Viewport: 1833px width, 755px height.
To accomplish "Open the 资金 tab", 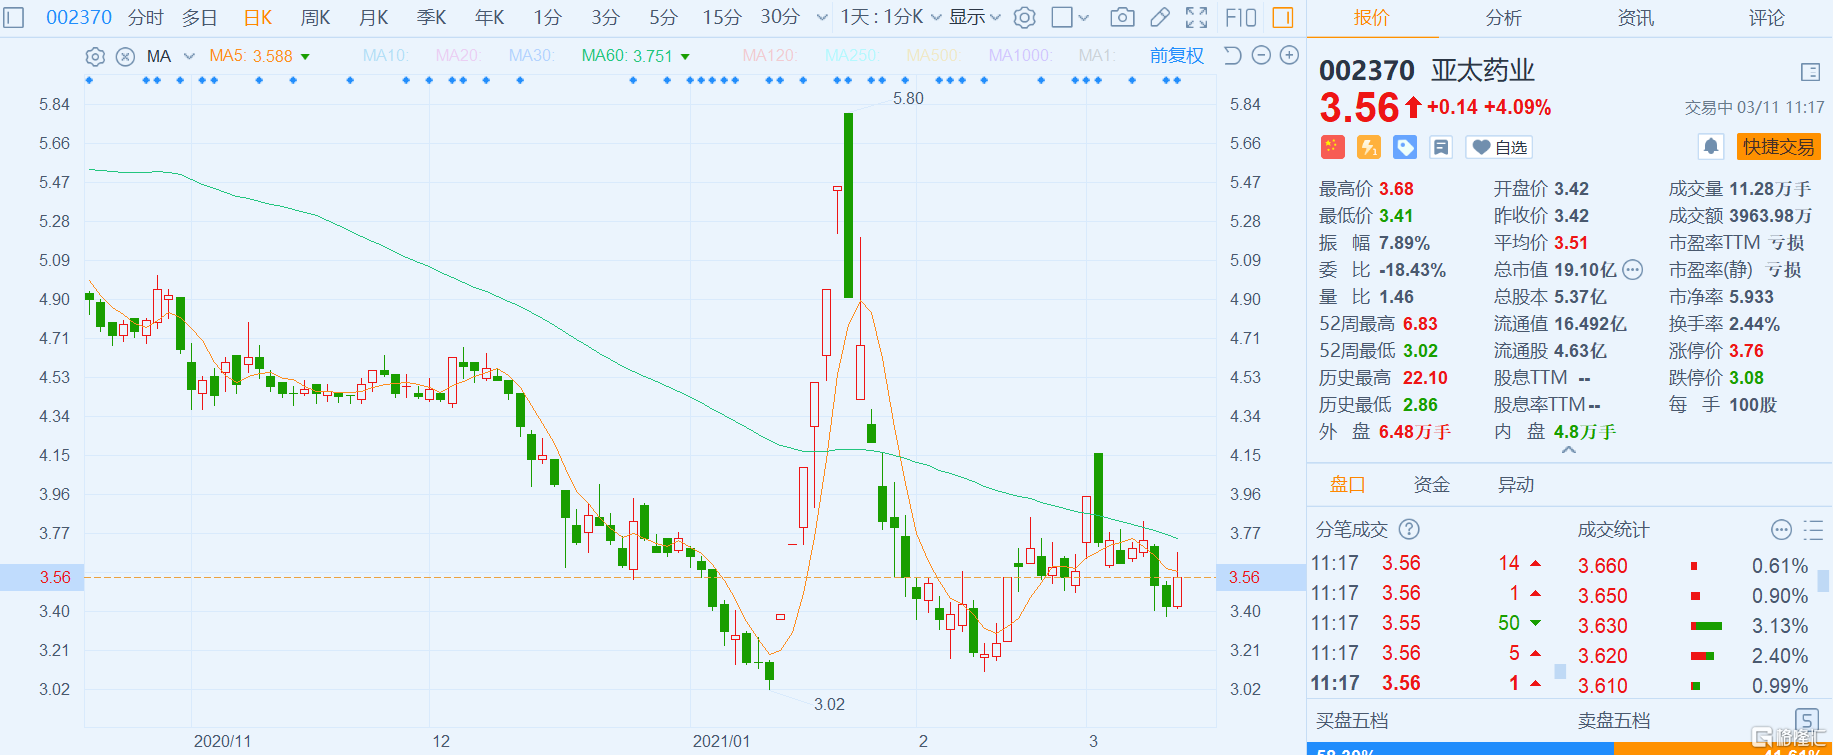I will (1431, 485).
